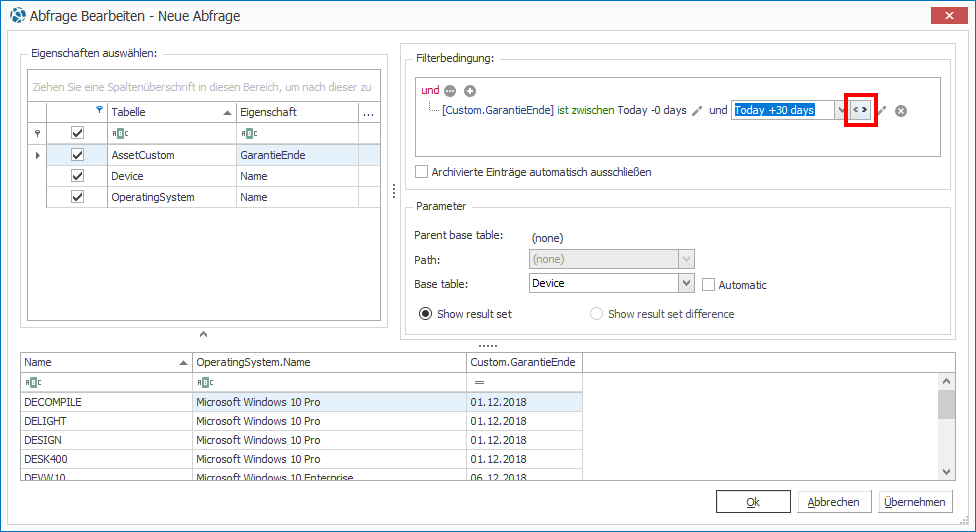
Task: Select the DESIGN result row
Action: (x=301, y=440)
